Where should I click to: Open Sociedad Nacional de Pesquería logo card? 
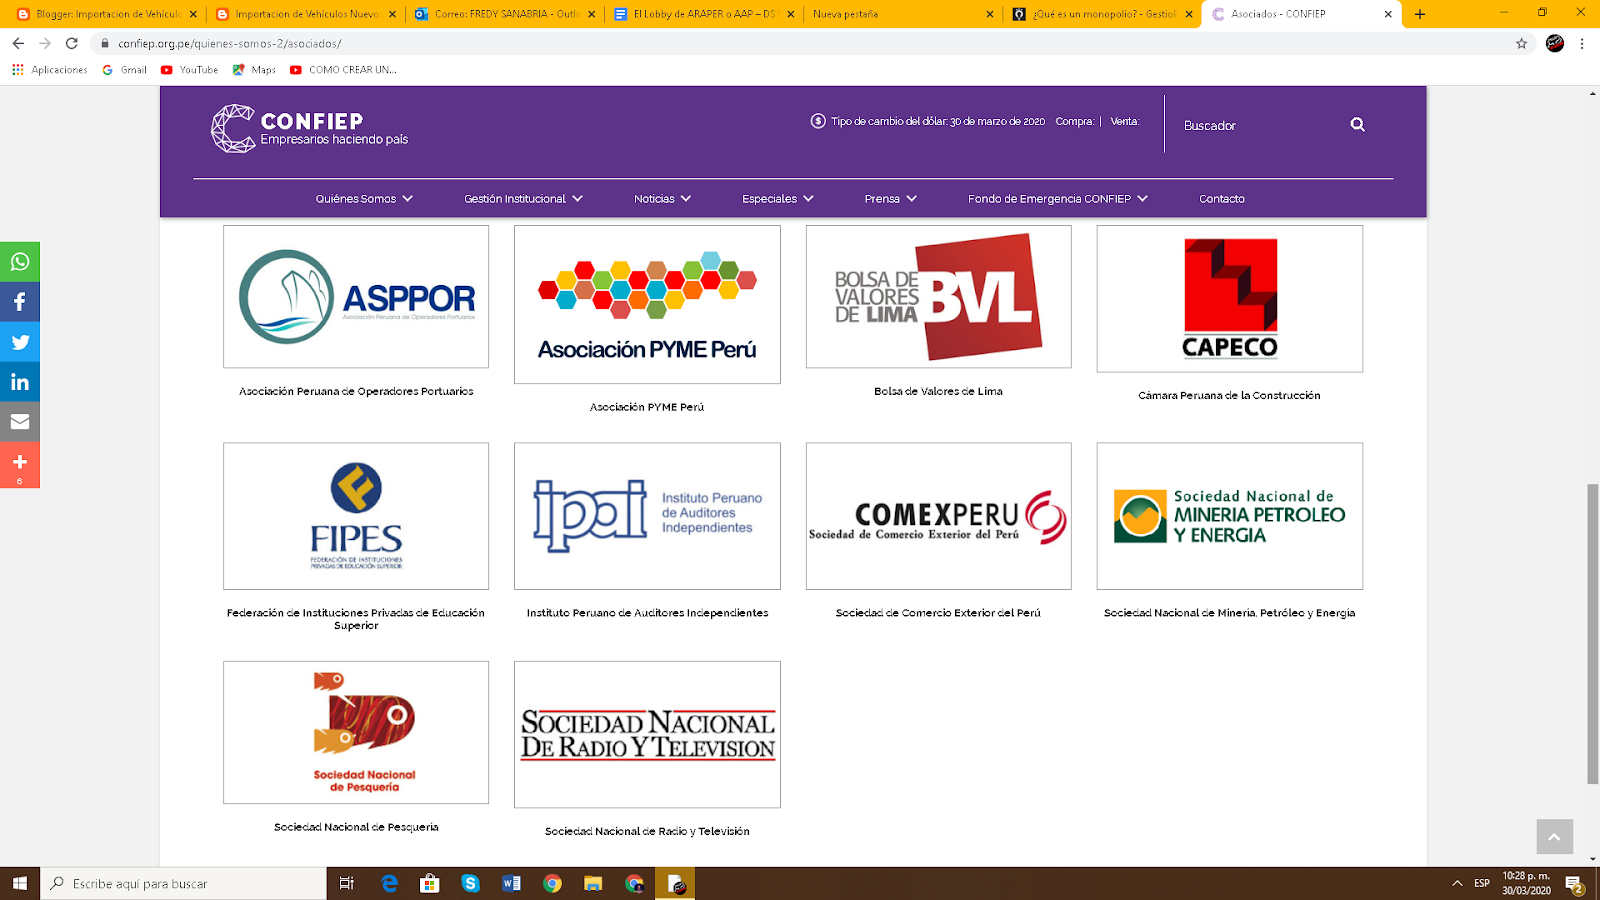[x=356, y=732]
